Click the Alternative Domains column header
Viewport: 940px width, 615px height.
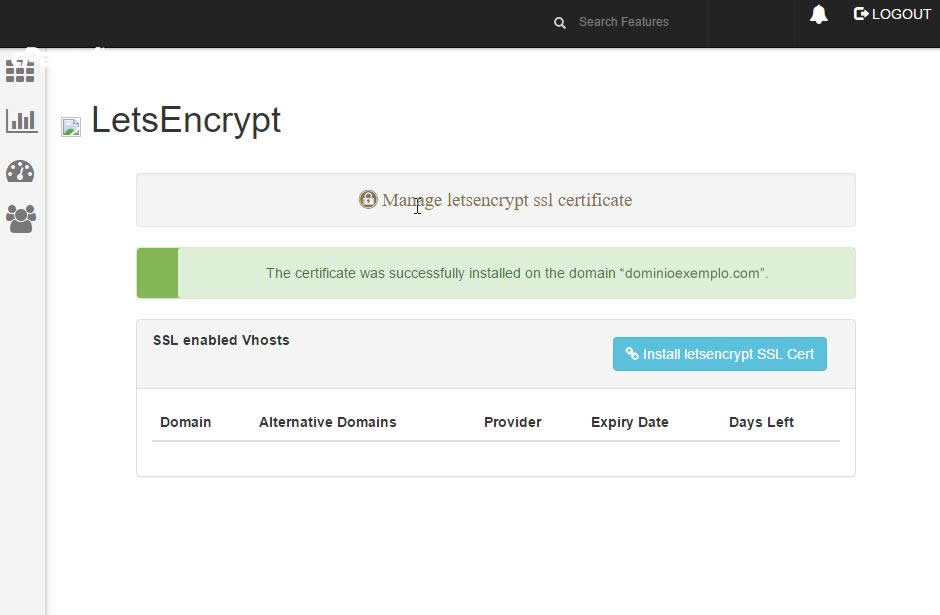(327, 422)
